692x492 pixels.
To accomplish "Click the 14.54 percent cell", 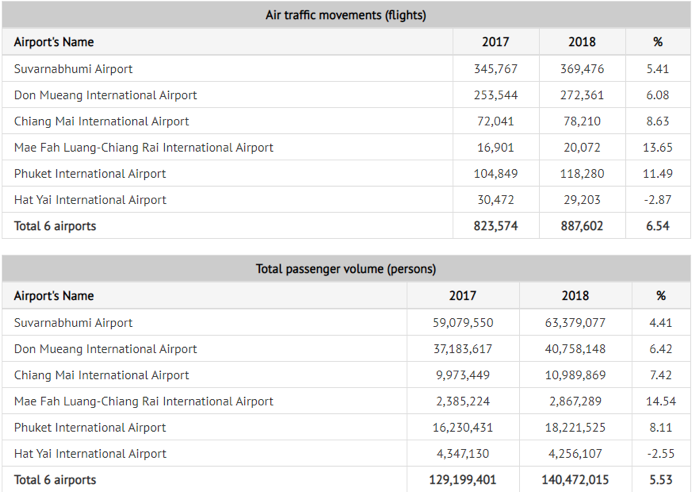I will click(659, 401).
